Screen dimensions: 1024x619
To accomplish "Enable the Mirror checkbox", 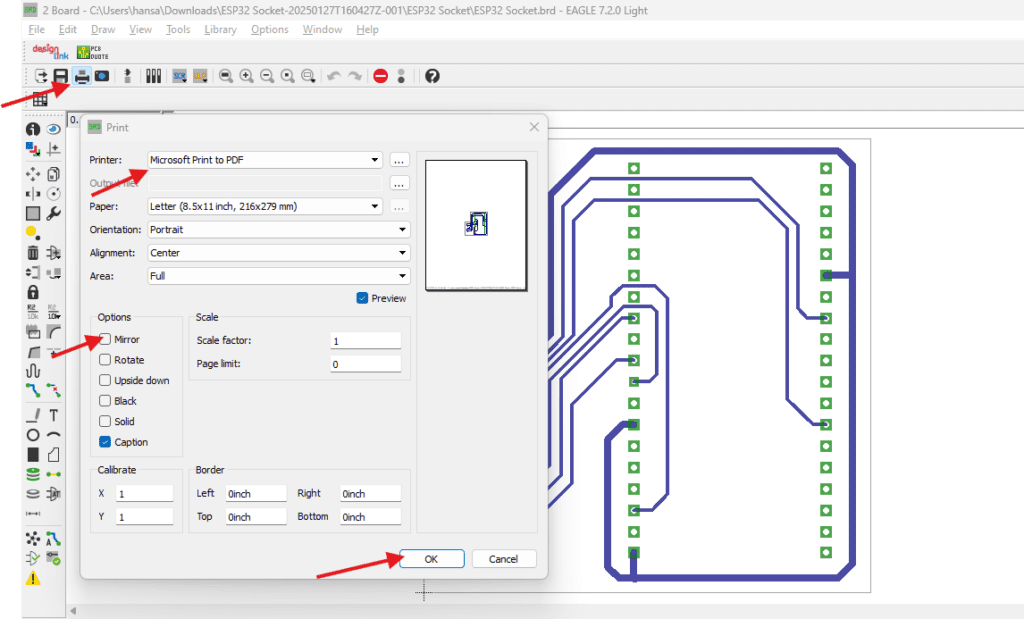I will pyautogui.click(x=105, y=340).
